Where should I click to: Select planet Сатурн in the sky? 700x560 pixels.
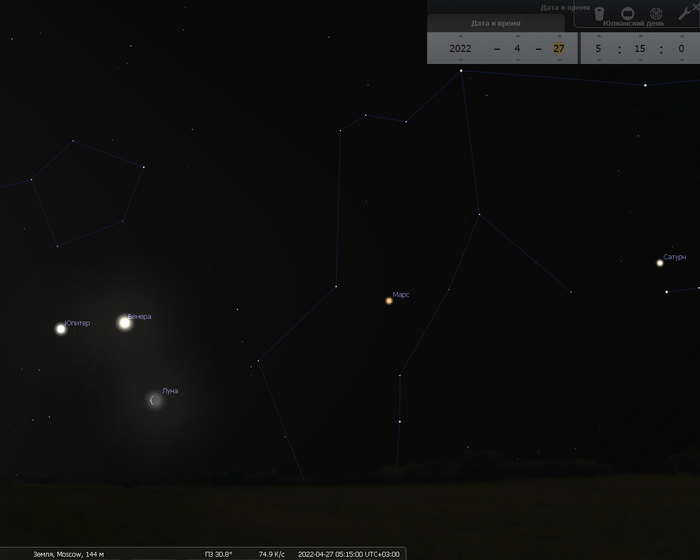(x=660, y=263)
